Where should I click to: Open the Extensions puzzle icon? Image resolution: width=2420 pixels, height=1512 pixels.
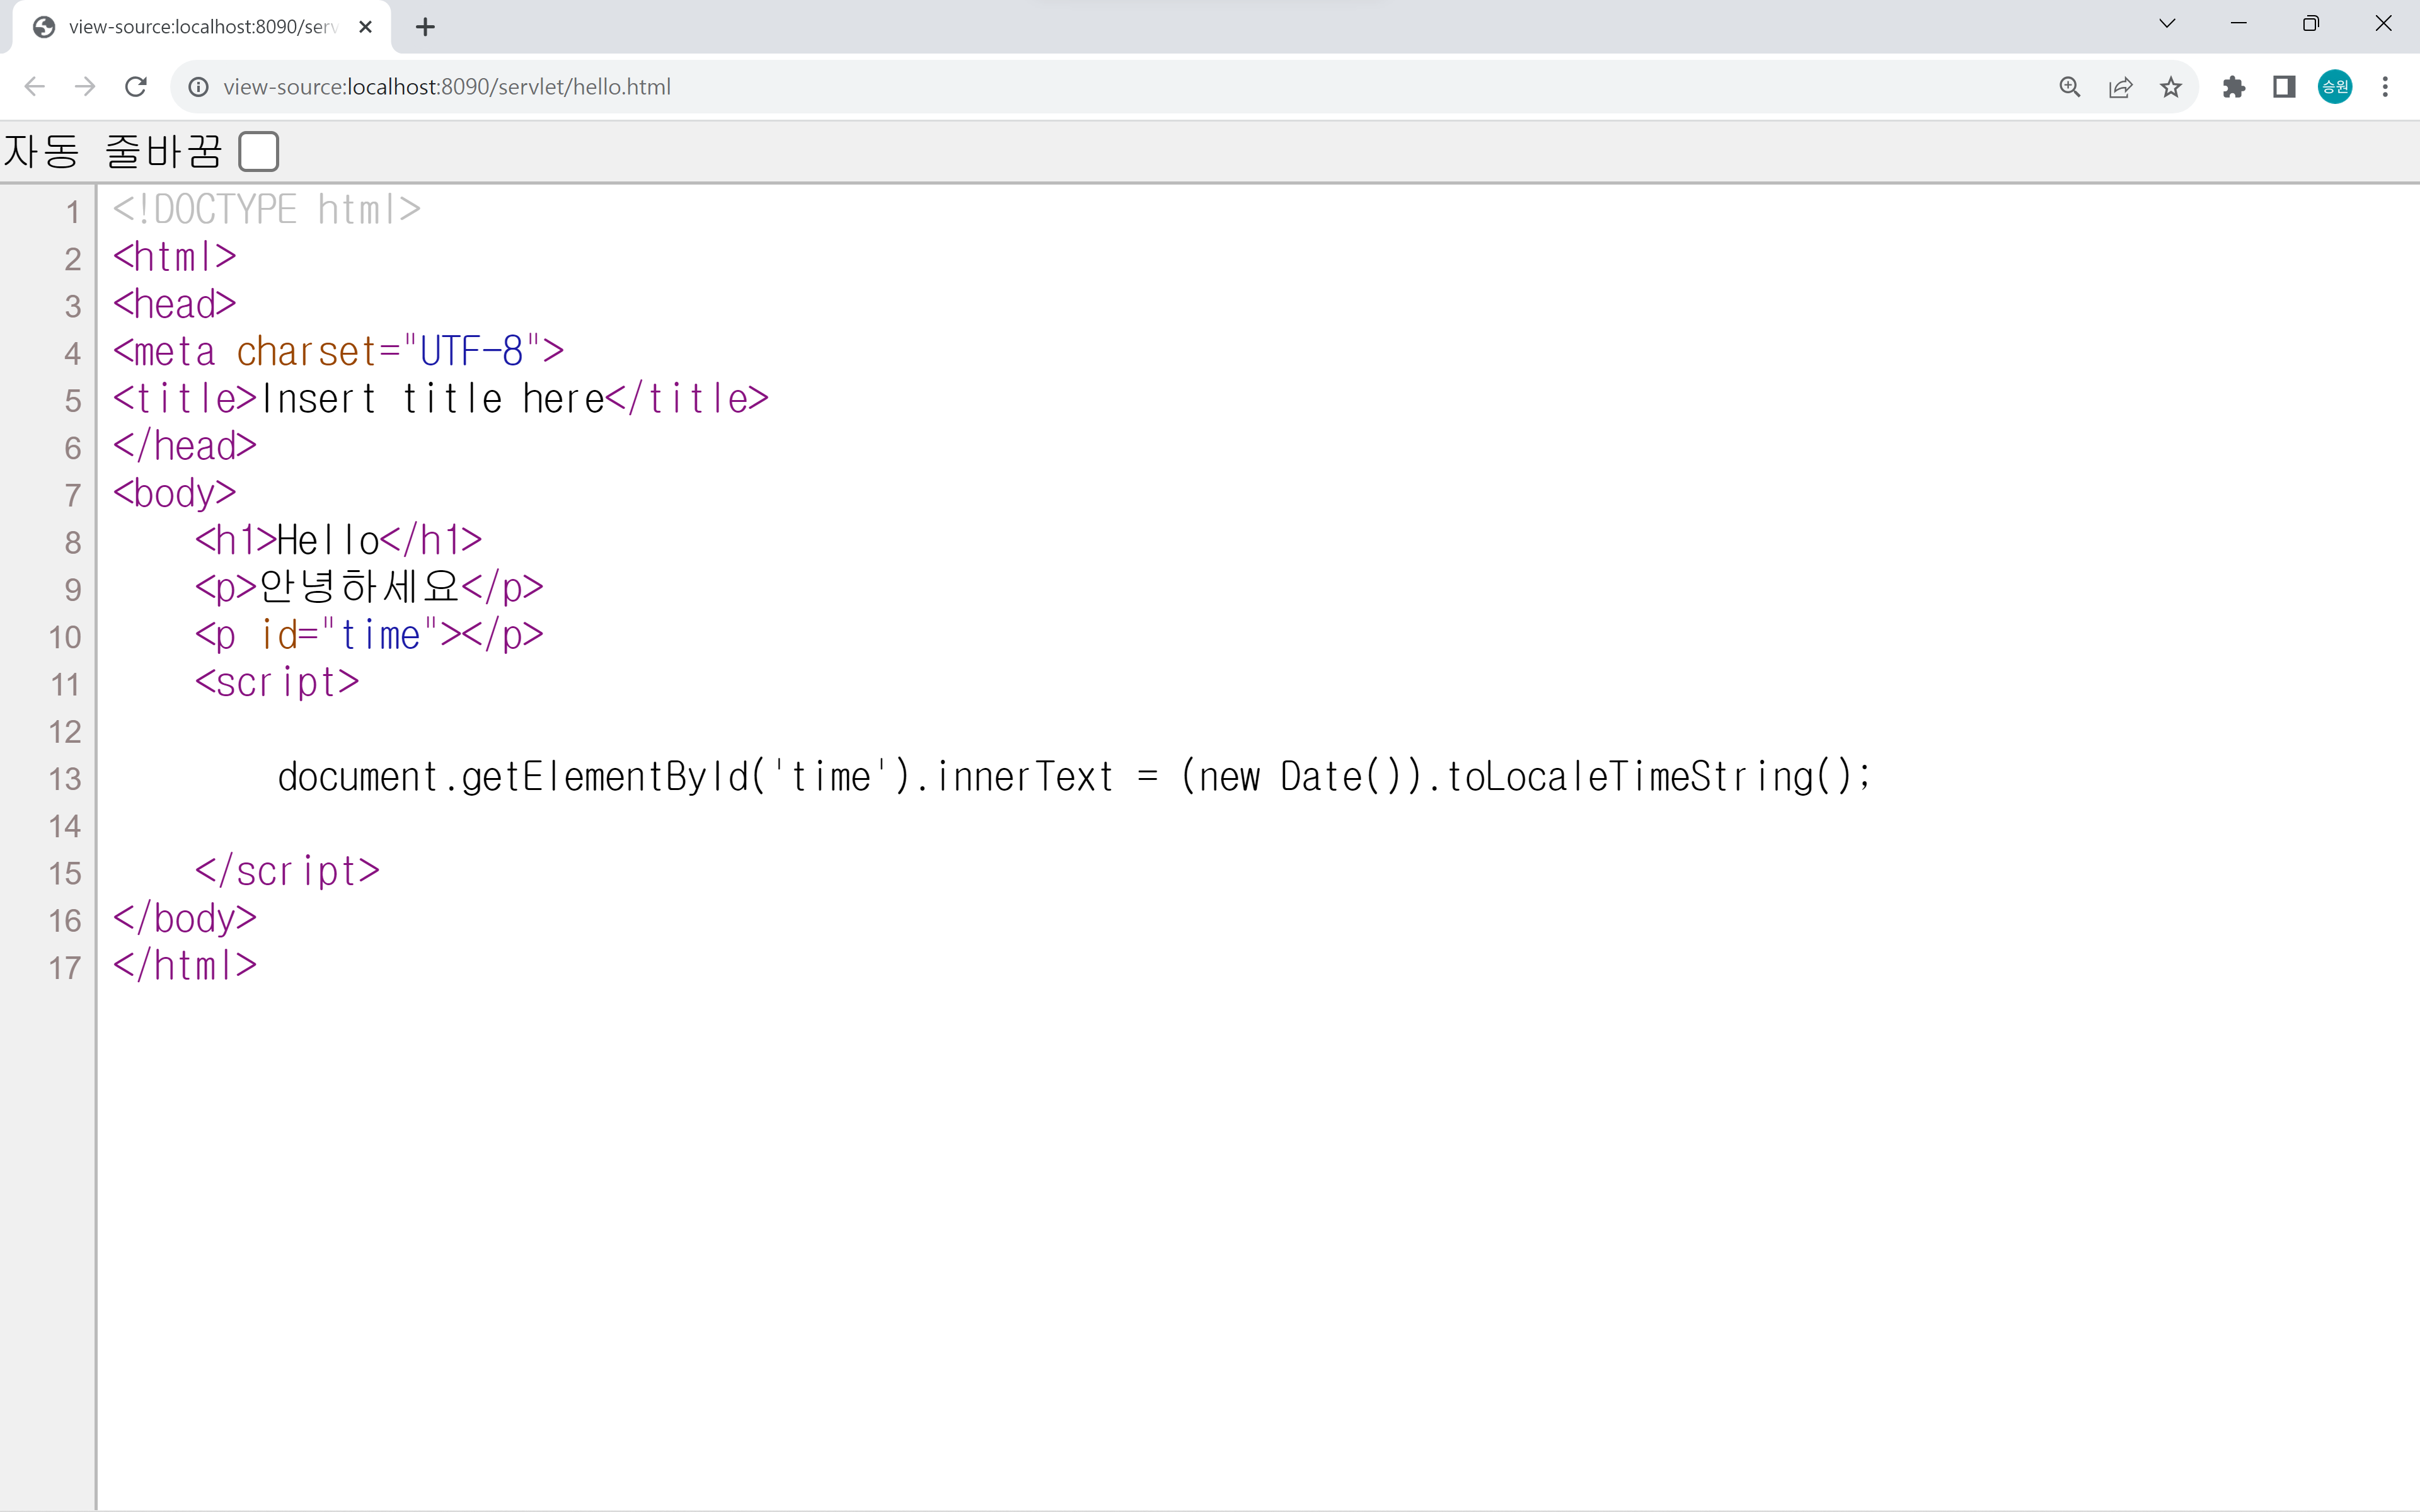[x=2234, y=87]
